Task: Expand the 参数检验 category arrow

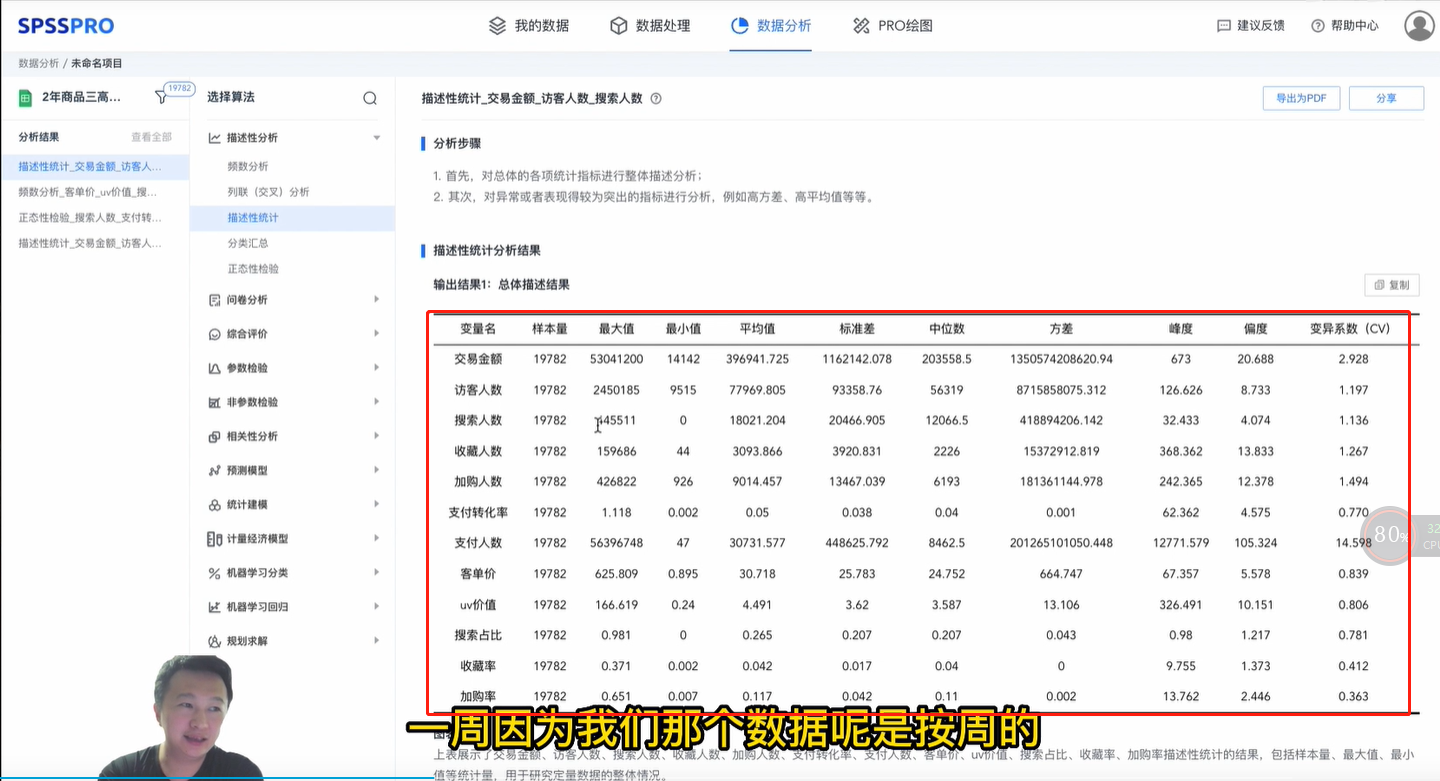Action: coord(376,367)
